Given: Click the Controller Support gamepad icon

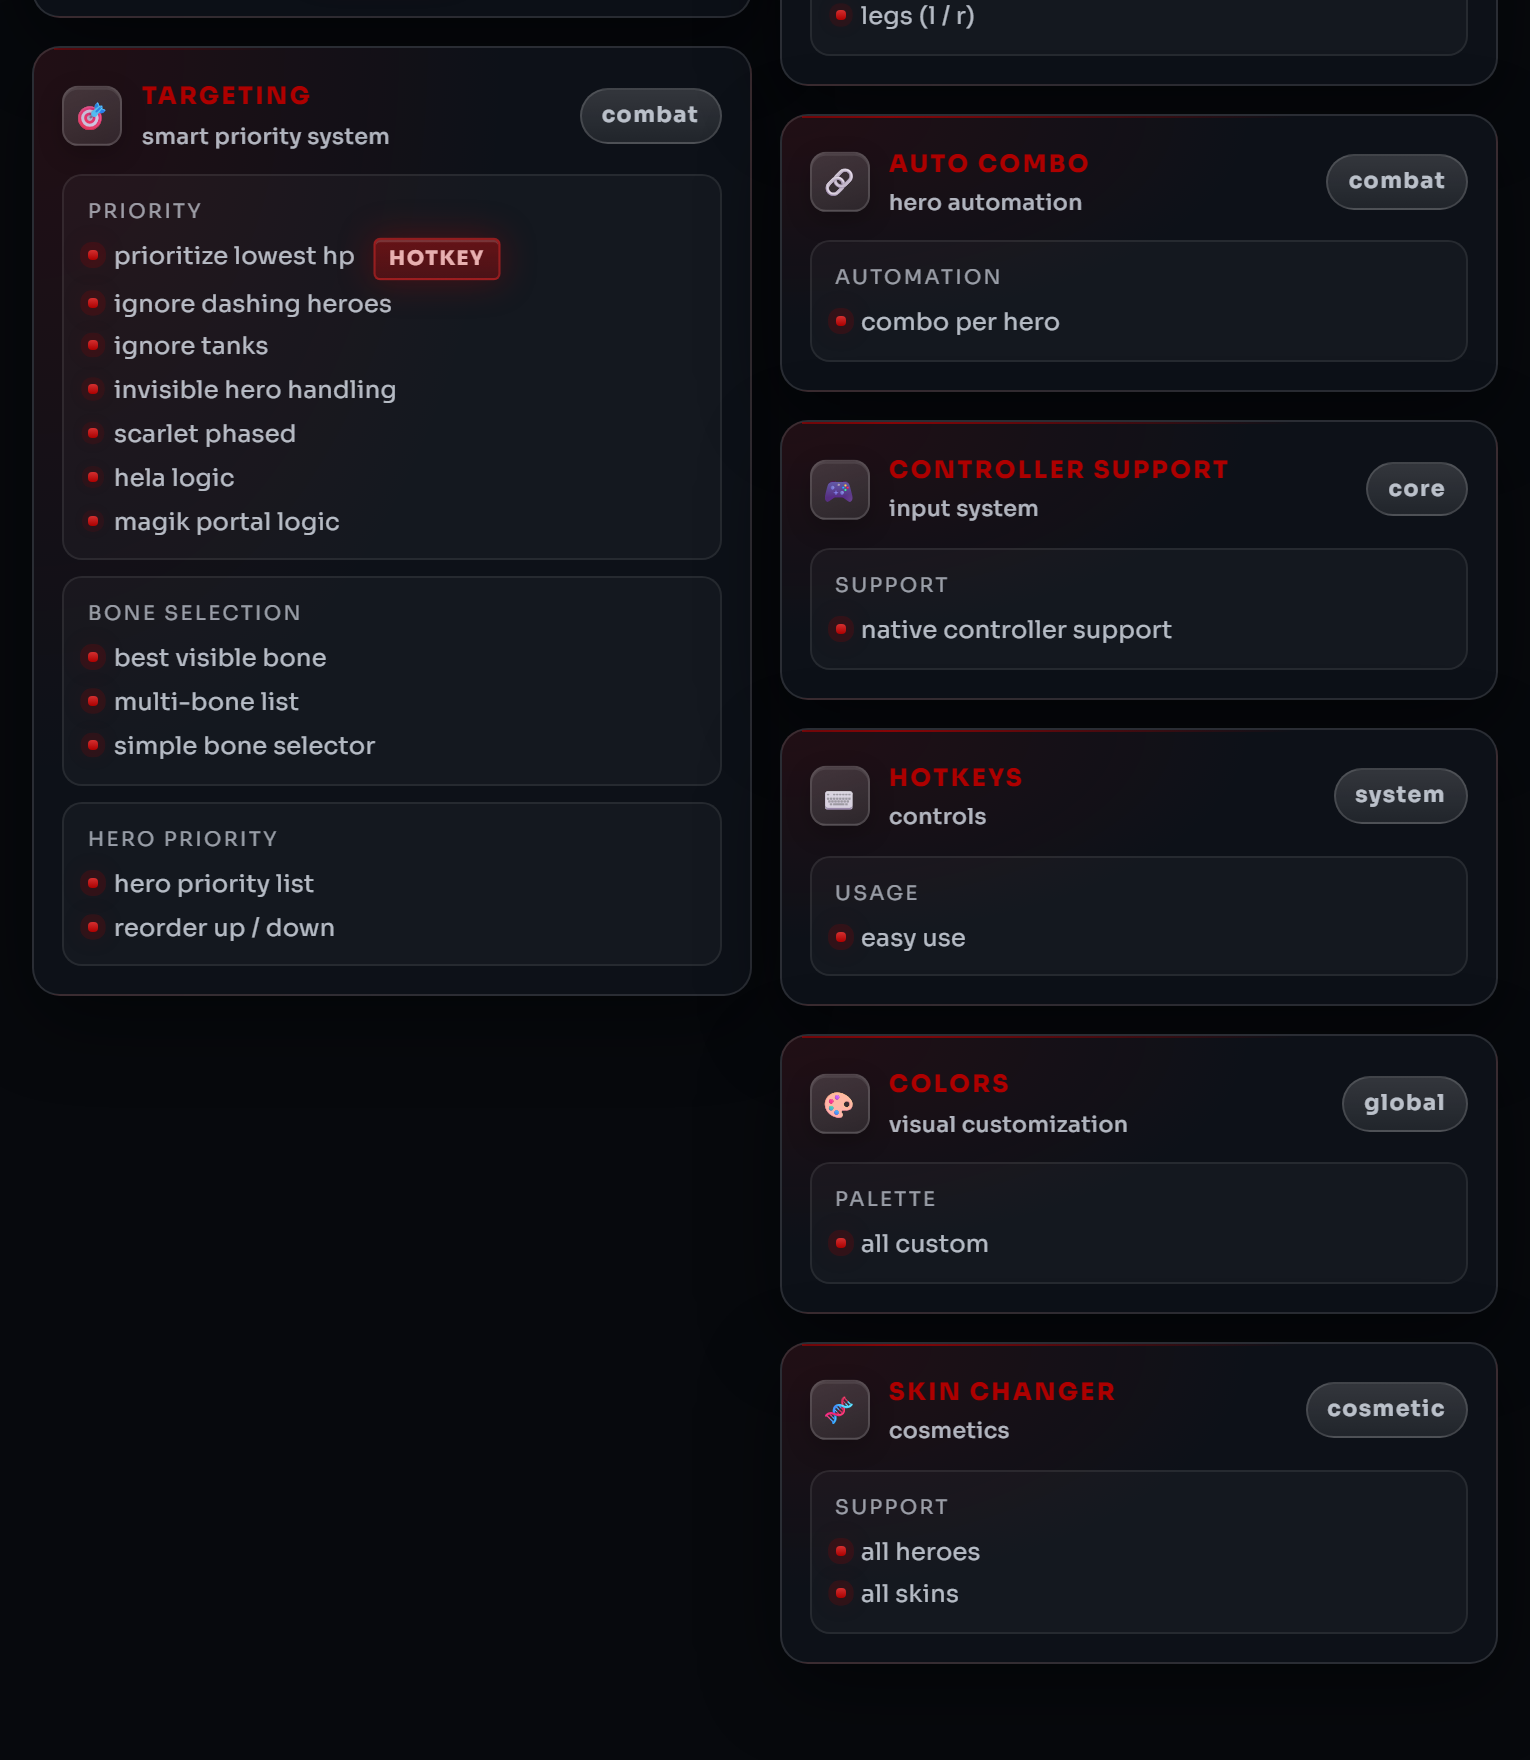Looking at the screenshot, I should tap(839, 490).
